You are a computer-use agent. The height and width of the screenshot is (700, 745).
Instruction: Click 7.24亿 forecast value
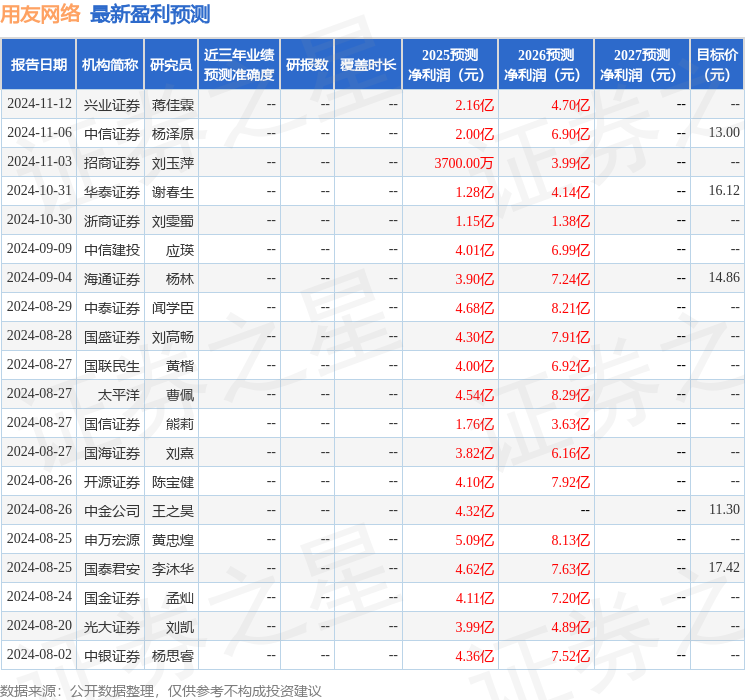[x=571, y=279]
